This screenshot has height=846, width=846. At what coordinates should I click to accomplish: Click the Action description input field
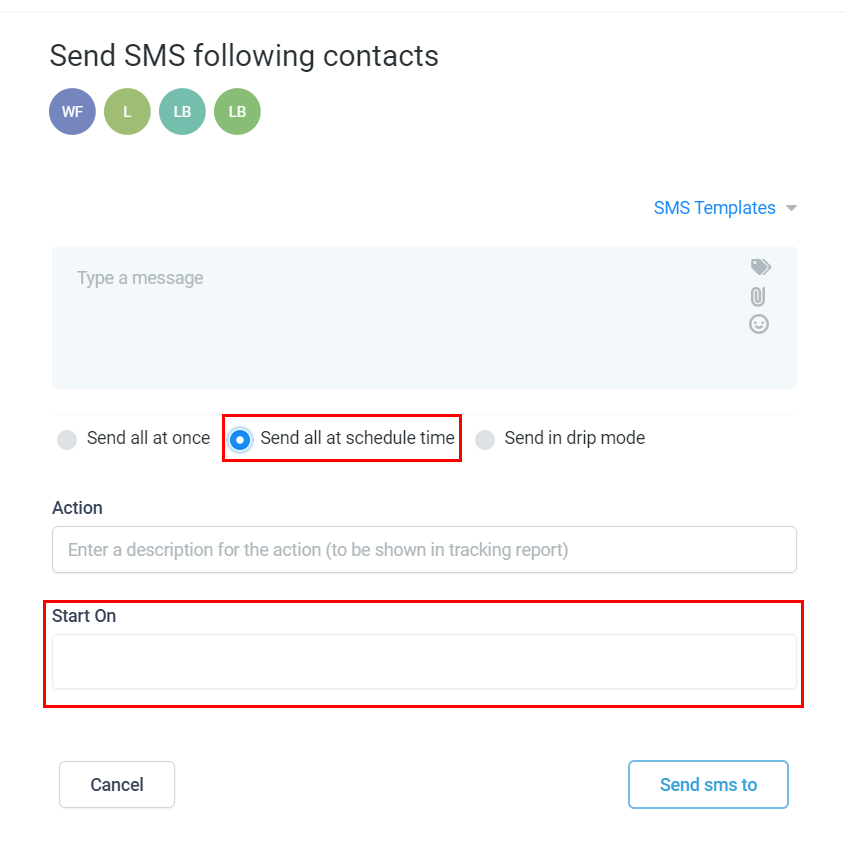point(424,549)
